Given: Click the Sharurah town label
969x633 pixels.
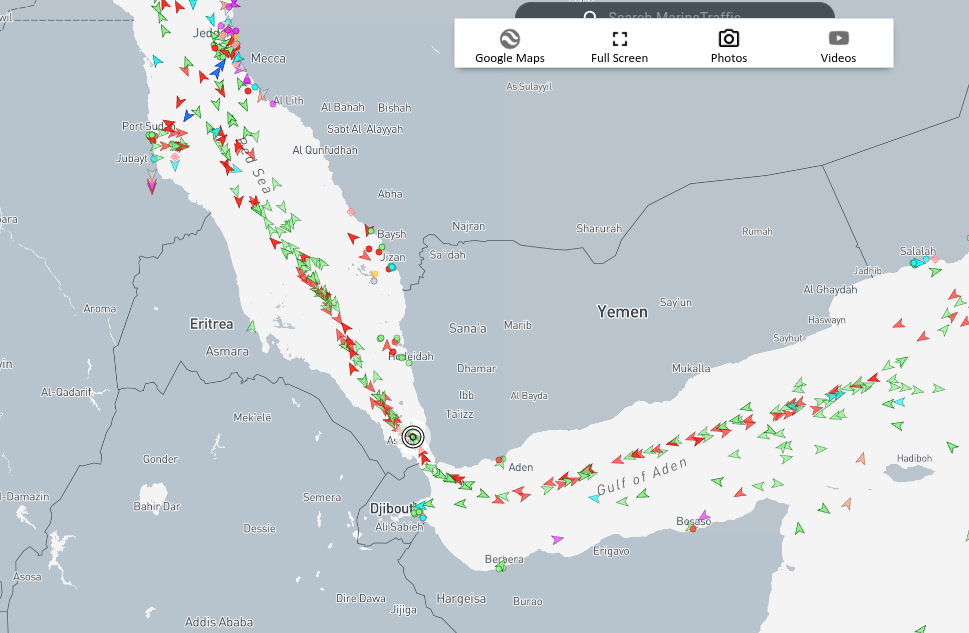Looking at the screenshot, I should (x=599, y=228).
